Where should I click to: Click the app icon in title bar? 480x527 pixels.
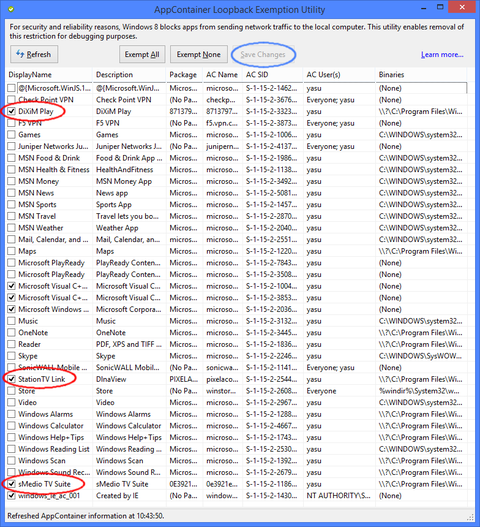tap(11, 9)
